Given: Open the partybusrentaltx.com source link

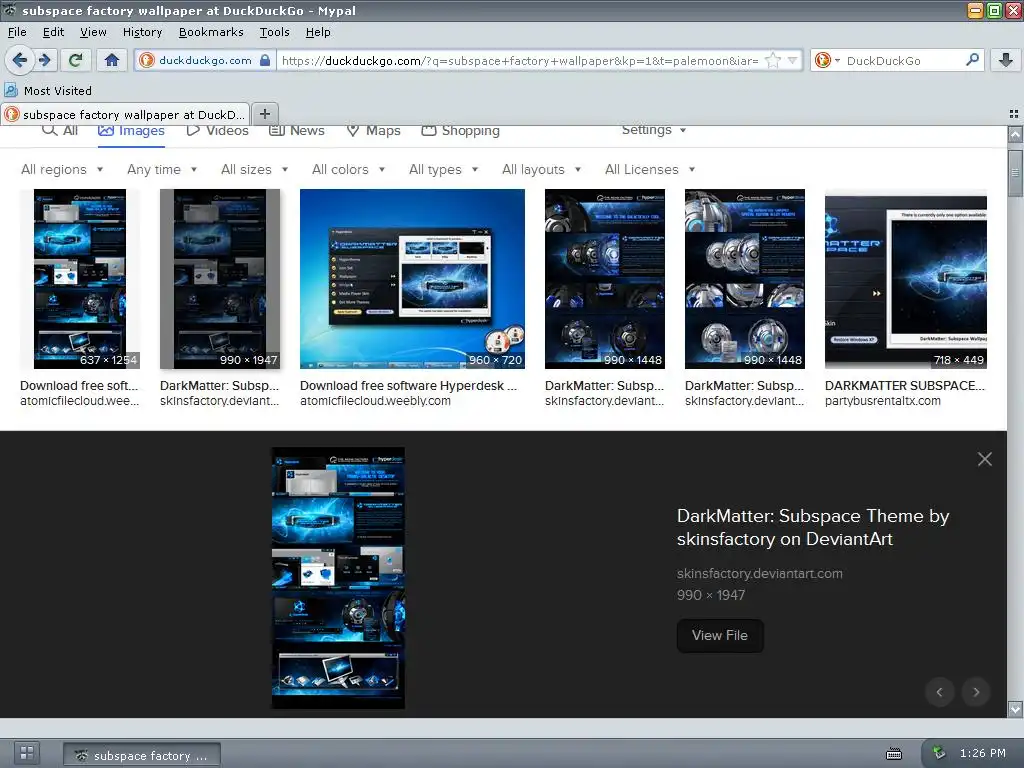Looking at the screenshot, I should pyautogui.click(x=883, y=401).
